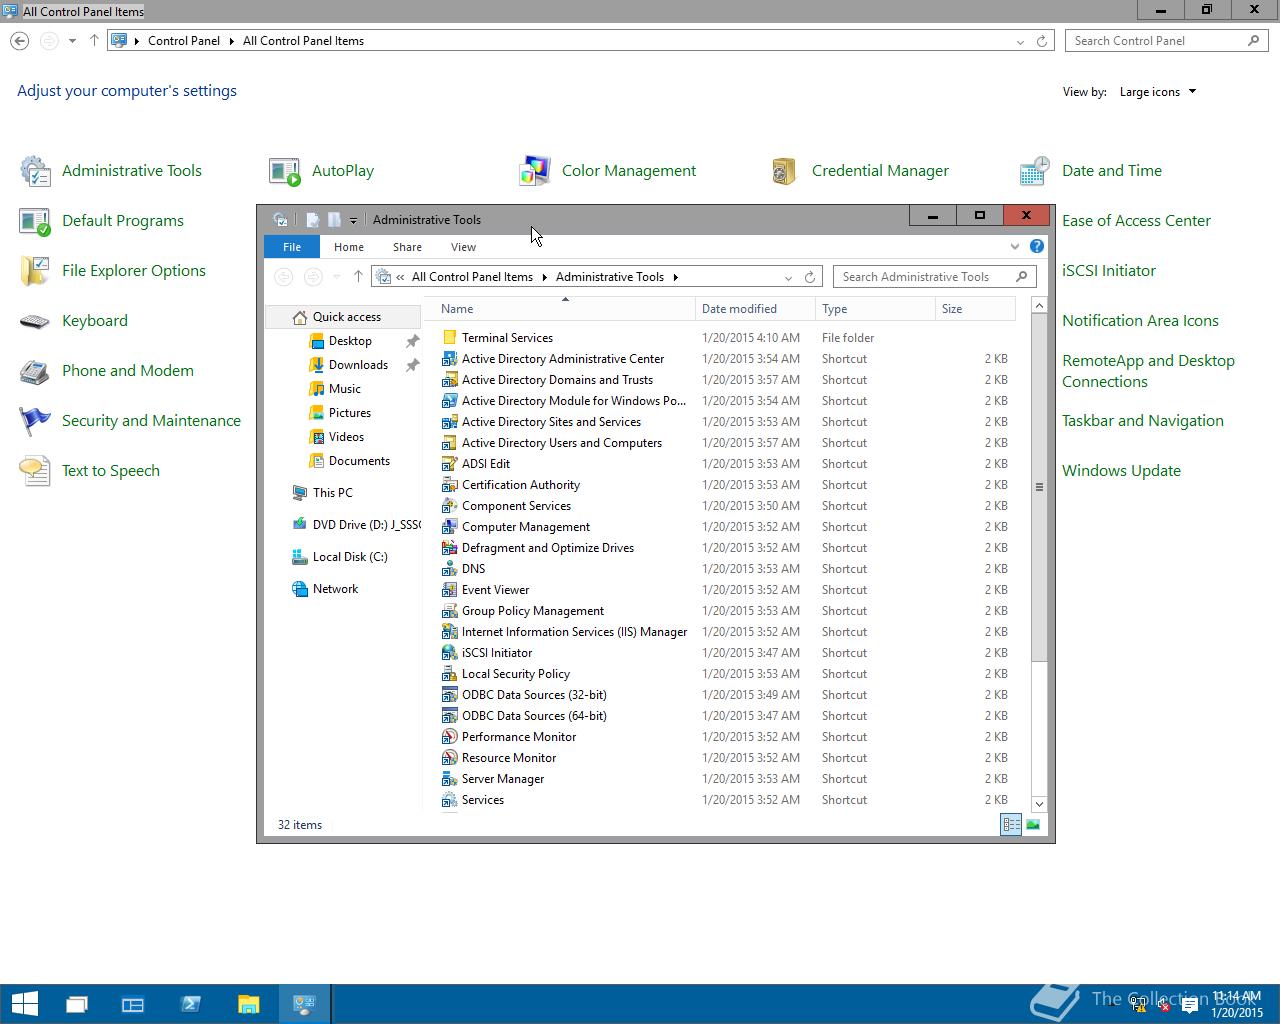Select Downloads in navigation pane
Image resolution: width=1280 pixels, height=1024 pixels.
(358, 365)
